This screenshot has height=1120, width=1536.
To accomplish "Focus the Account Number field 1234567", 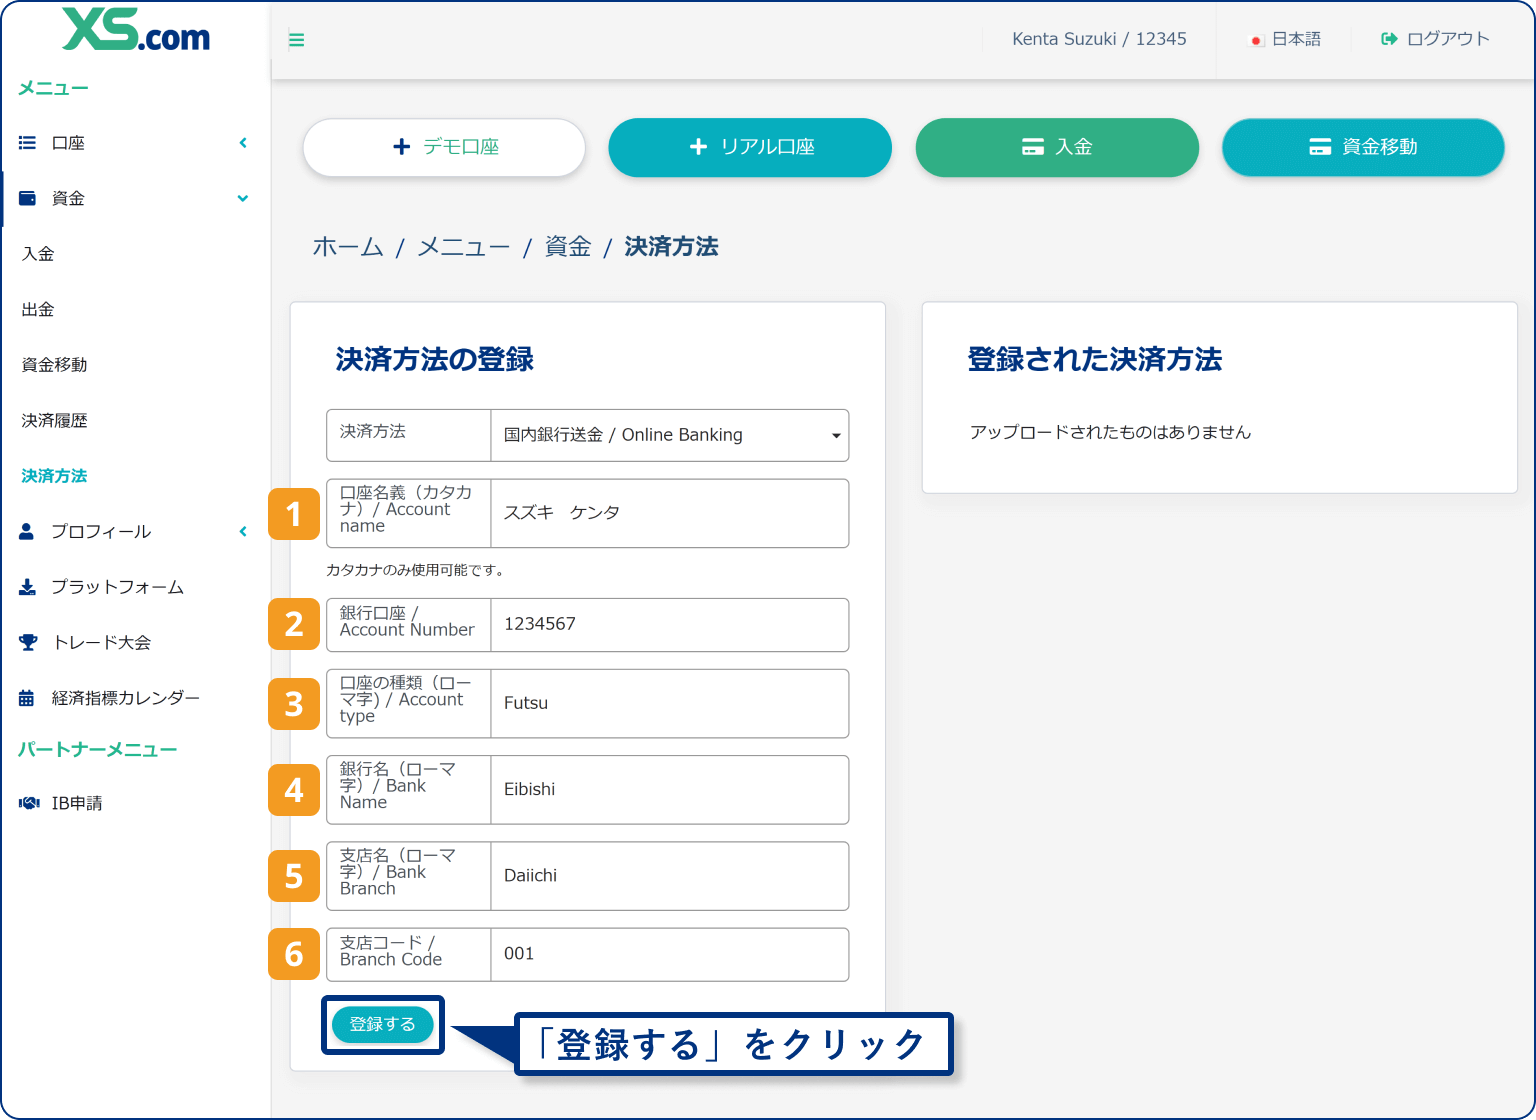I will [669, 625].
